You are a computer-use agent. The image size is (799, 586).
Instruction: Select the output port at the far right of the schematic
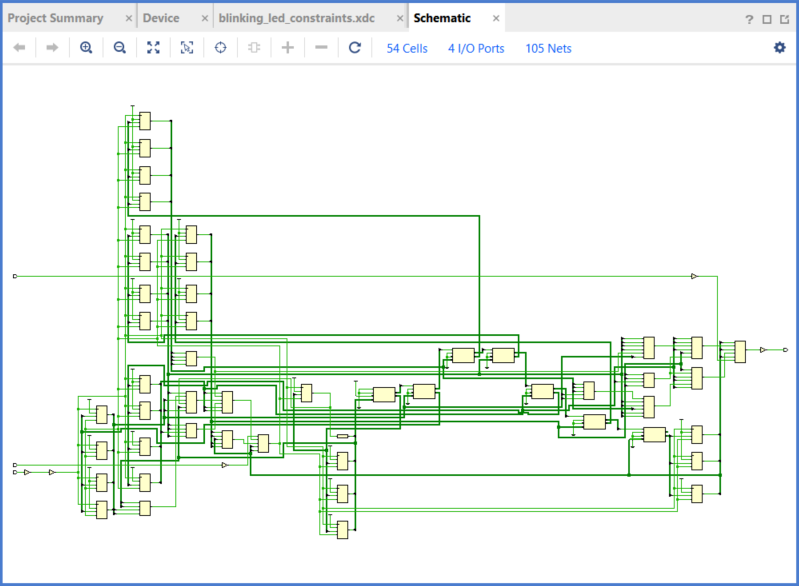(x=785, y=350)
